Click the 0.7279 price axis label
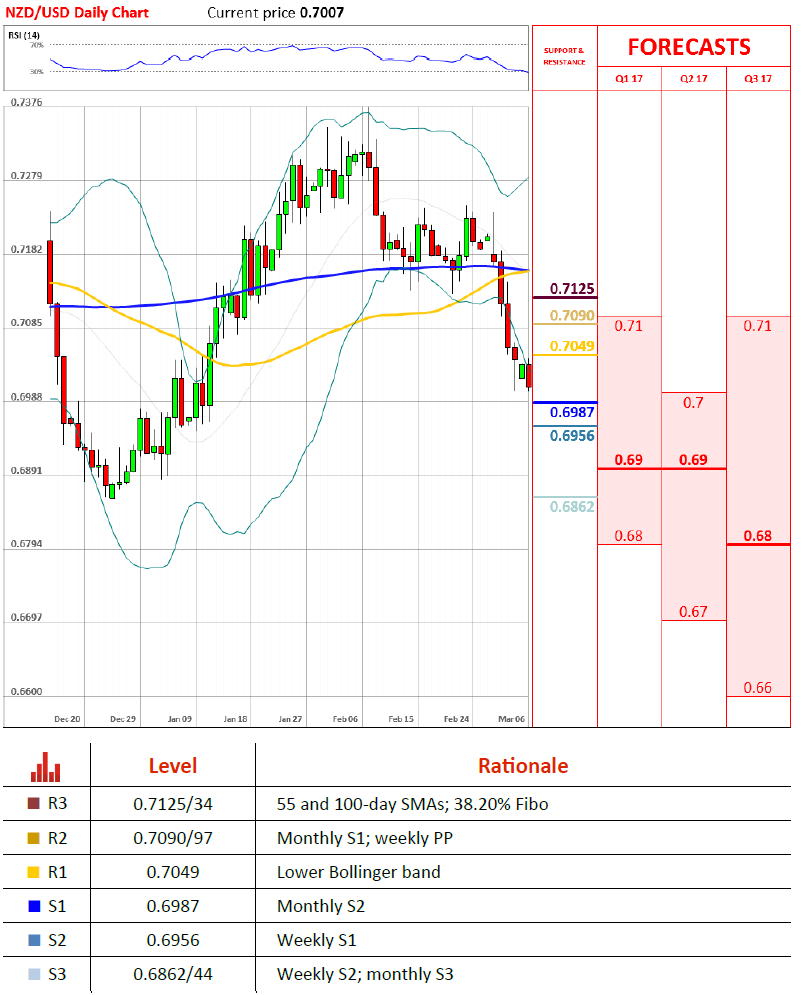Image resolution: width=801 pixels, height=995 pixels. tap(27, 175)
